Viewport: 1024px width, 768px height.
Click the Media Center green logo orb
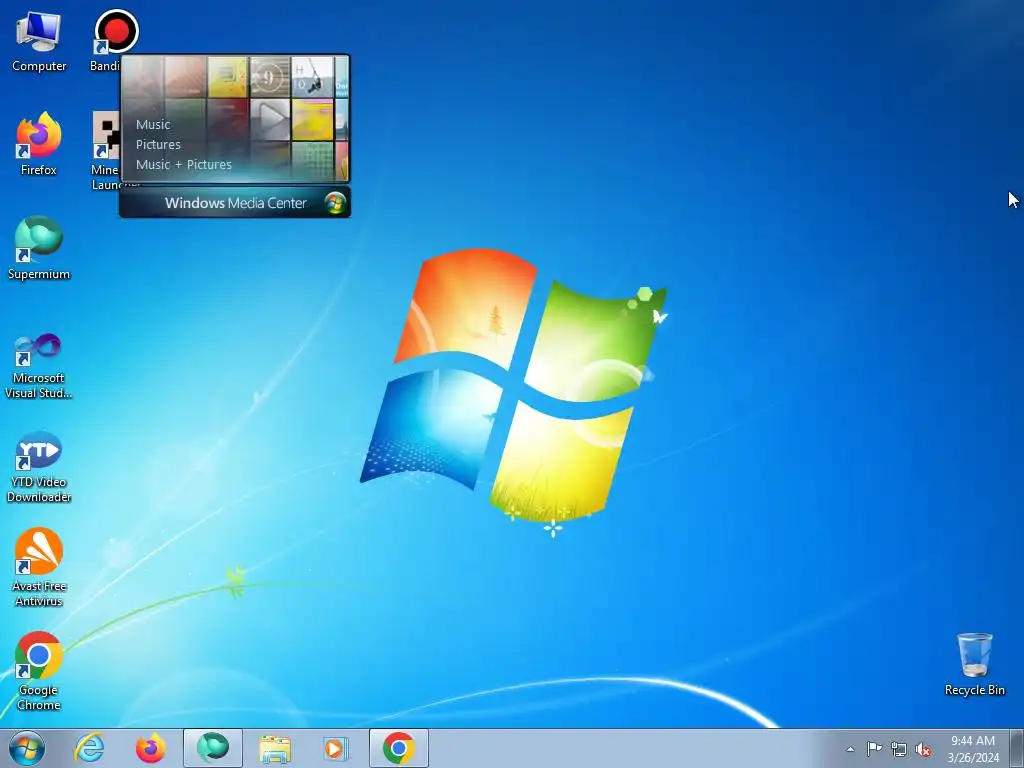coord(335,202)
